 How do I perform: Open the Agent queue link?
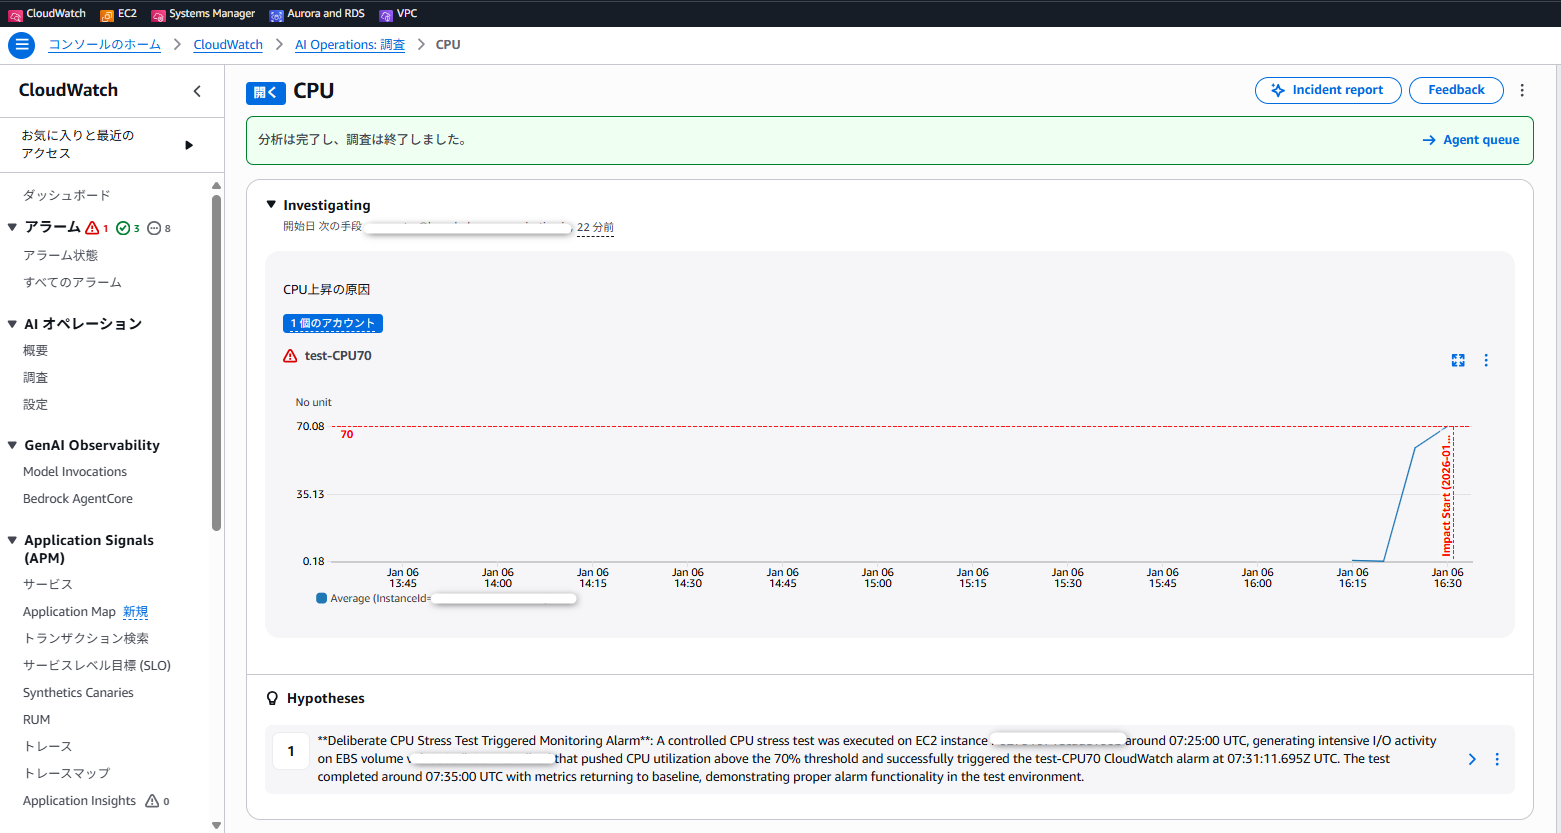pos(1471,140)
